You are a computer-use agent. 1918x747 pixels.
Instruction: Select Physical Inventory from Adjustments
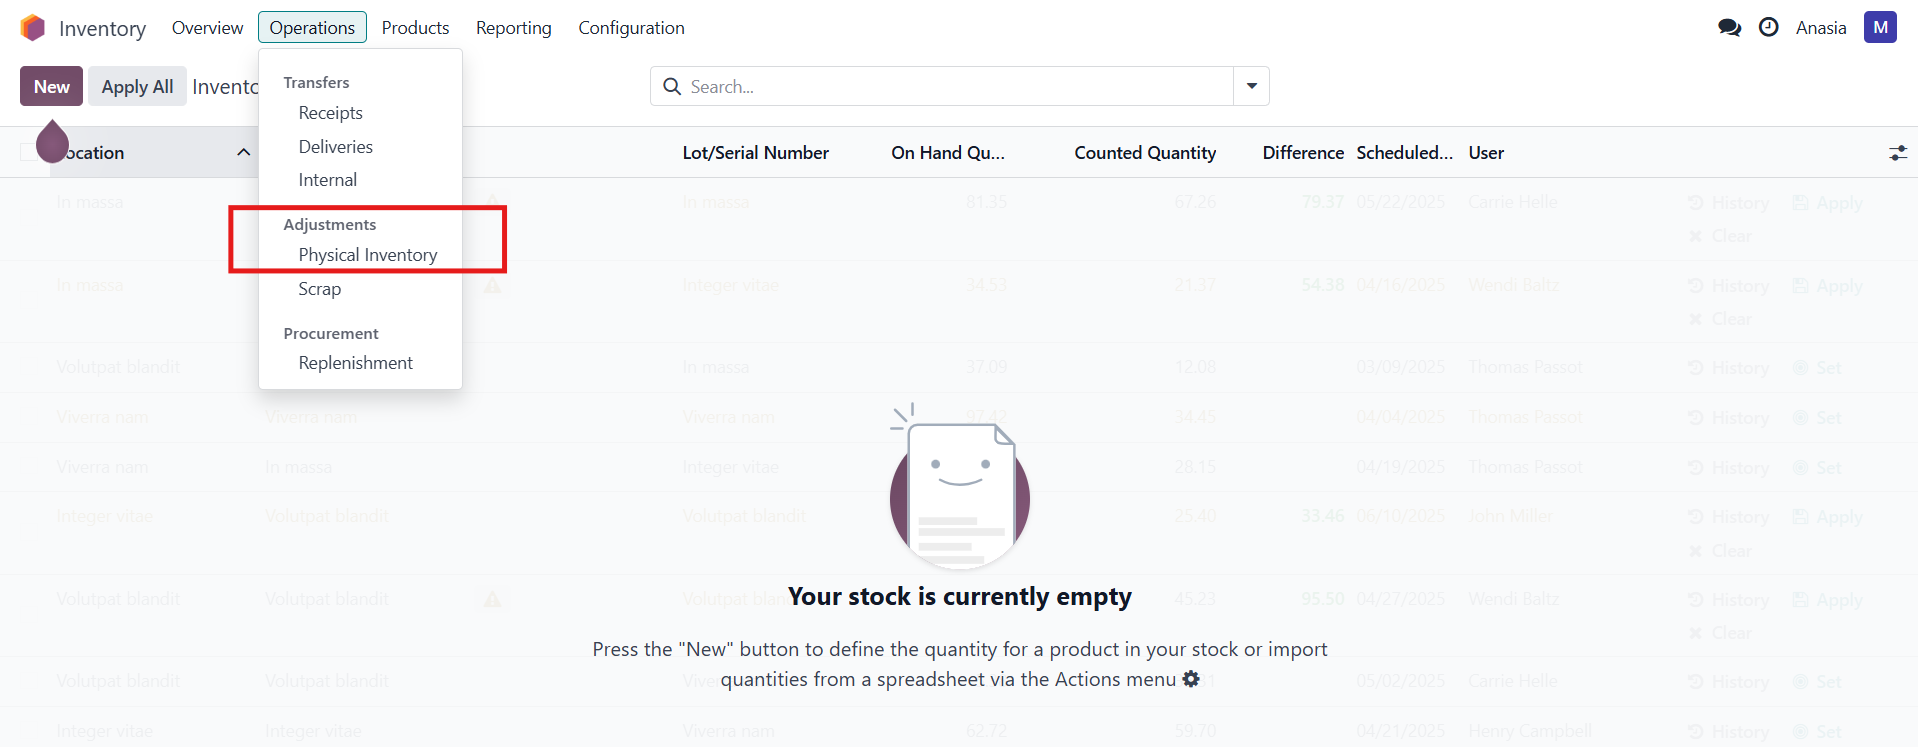pyautogui.click(x=367, y=254)
